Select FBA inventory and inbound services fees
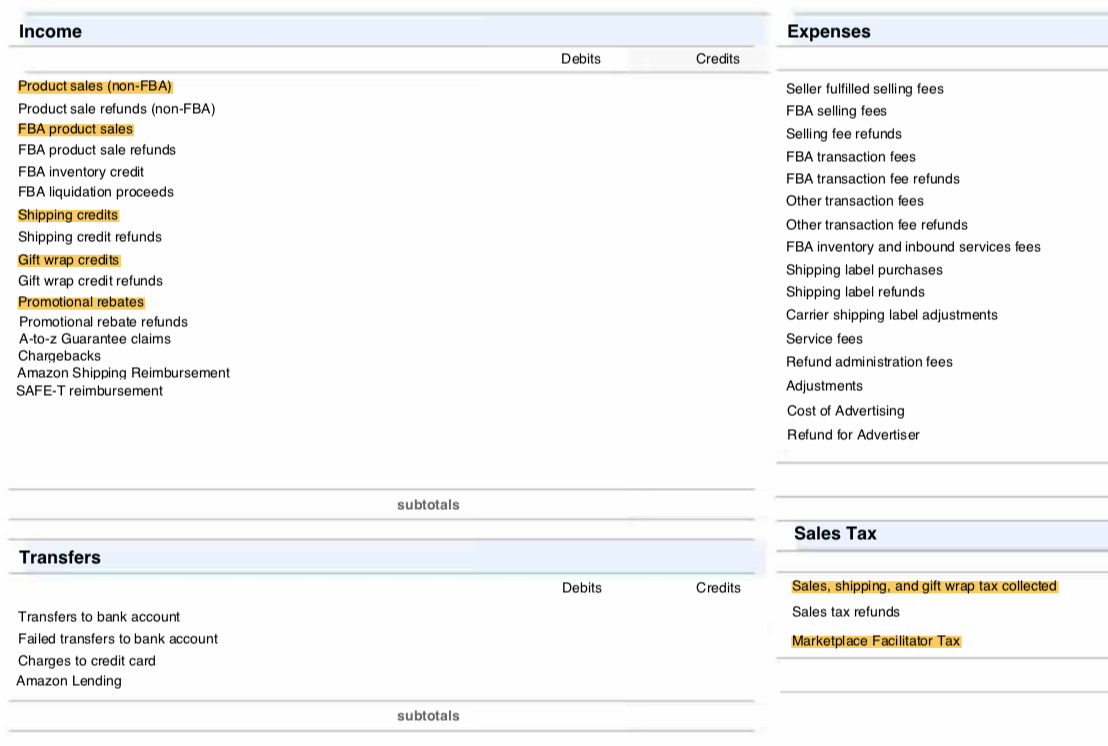Image resolution: width=1108 pixels, height=746 pixels. [x=913, y=247]
